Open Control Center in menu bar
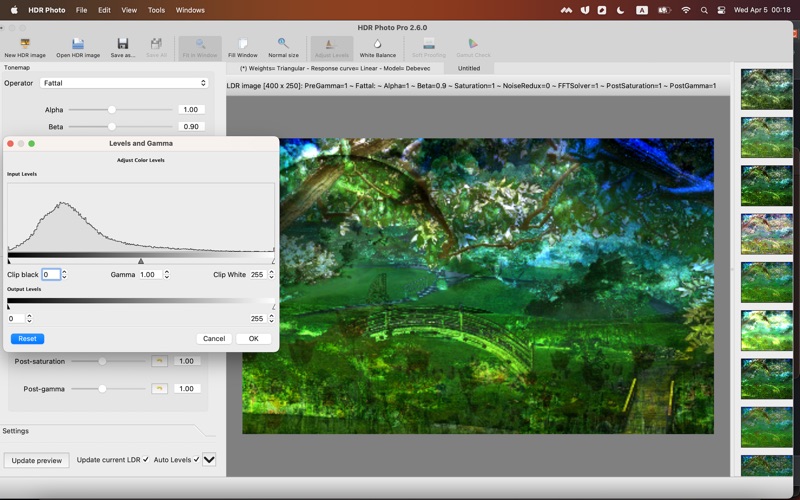The height and width of the screenshot is (500, 800). [721, 10]
